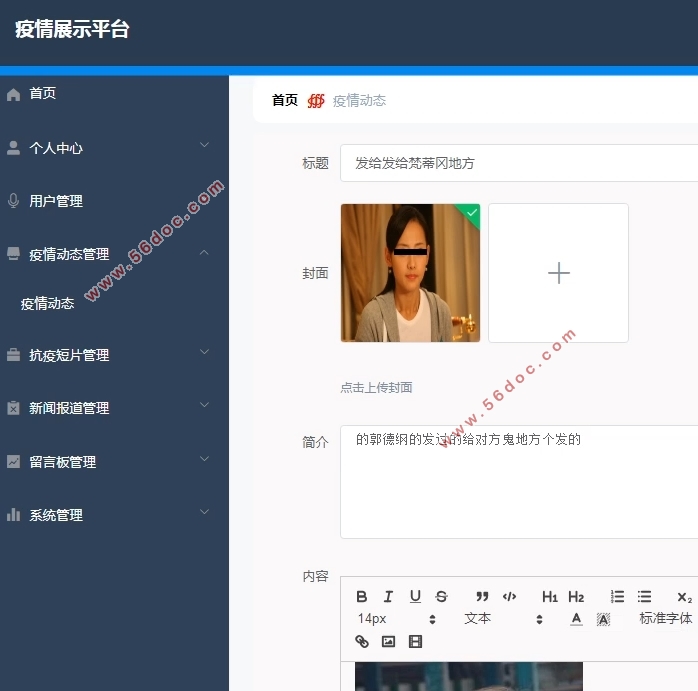Viewport: 698px width, 691px height.
Task: Click the 标题 title input field
Action: tap(519, 163)
